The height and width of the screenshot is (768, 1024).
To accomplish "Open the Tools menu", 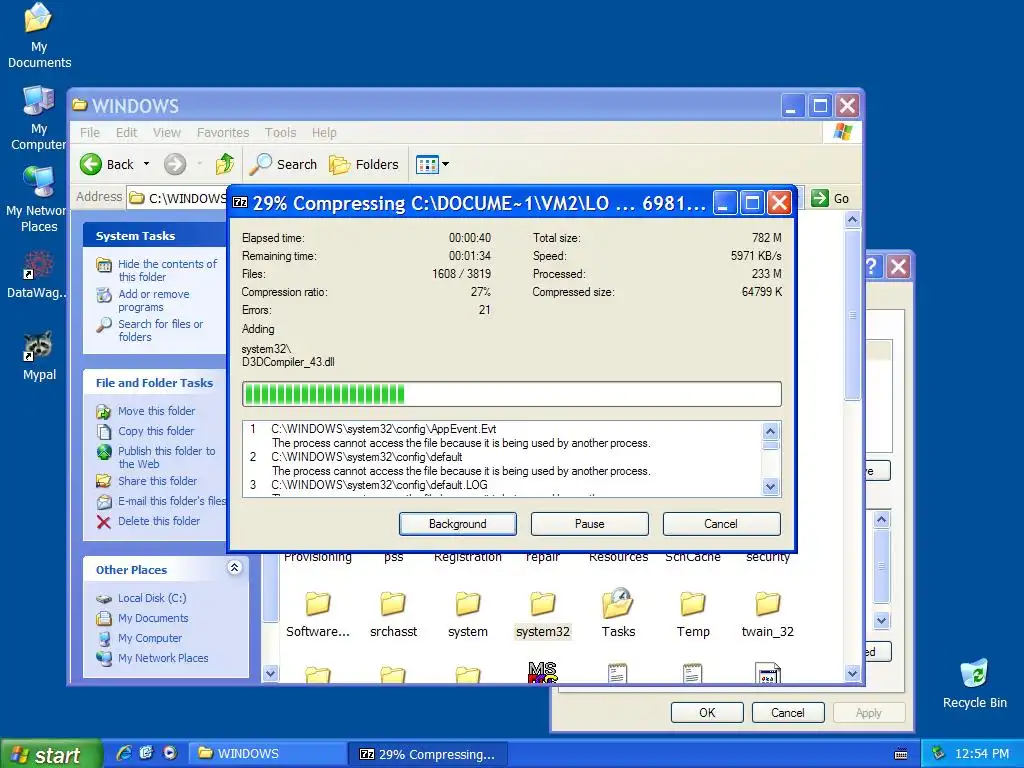I will (x=280, y=133).
